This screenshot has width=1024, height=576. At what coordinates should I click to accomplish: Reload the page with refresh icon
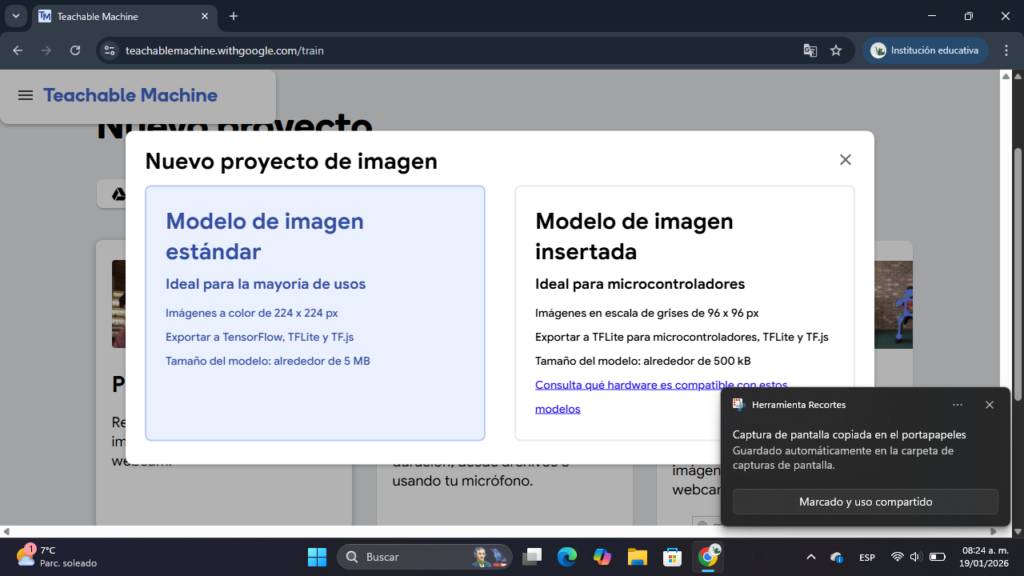click(x=75, y=50)
